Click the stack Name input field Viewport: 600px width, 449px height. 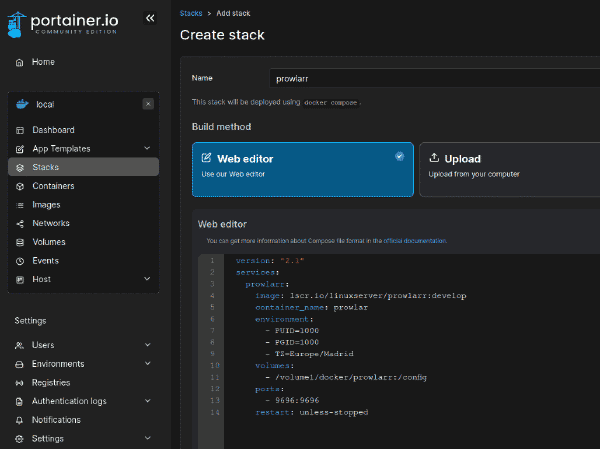point(435,78)
